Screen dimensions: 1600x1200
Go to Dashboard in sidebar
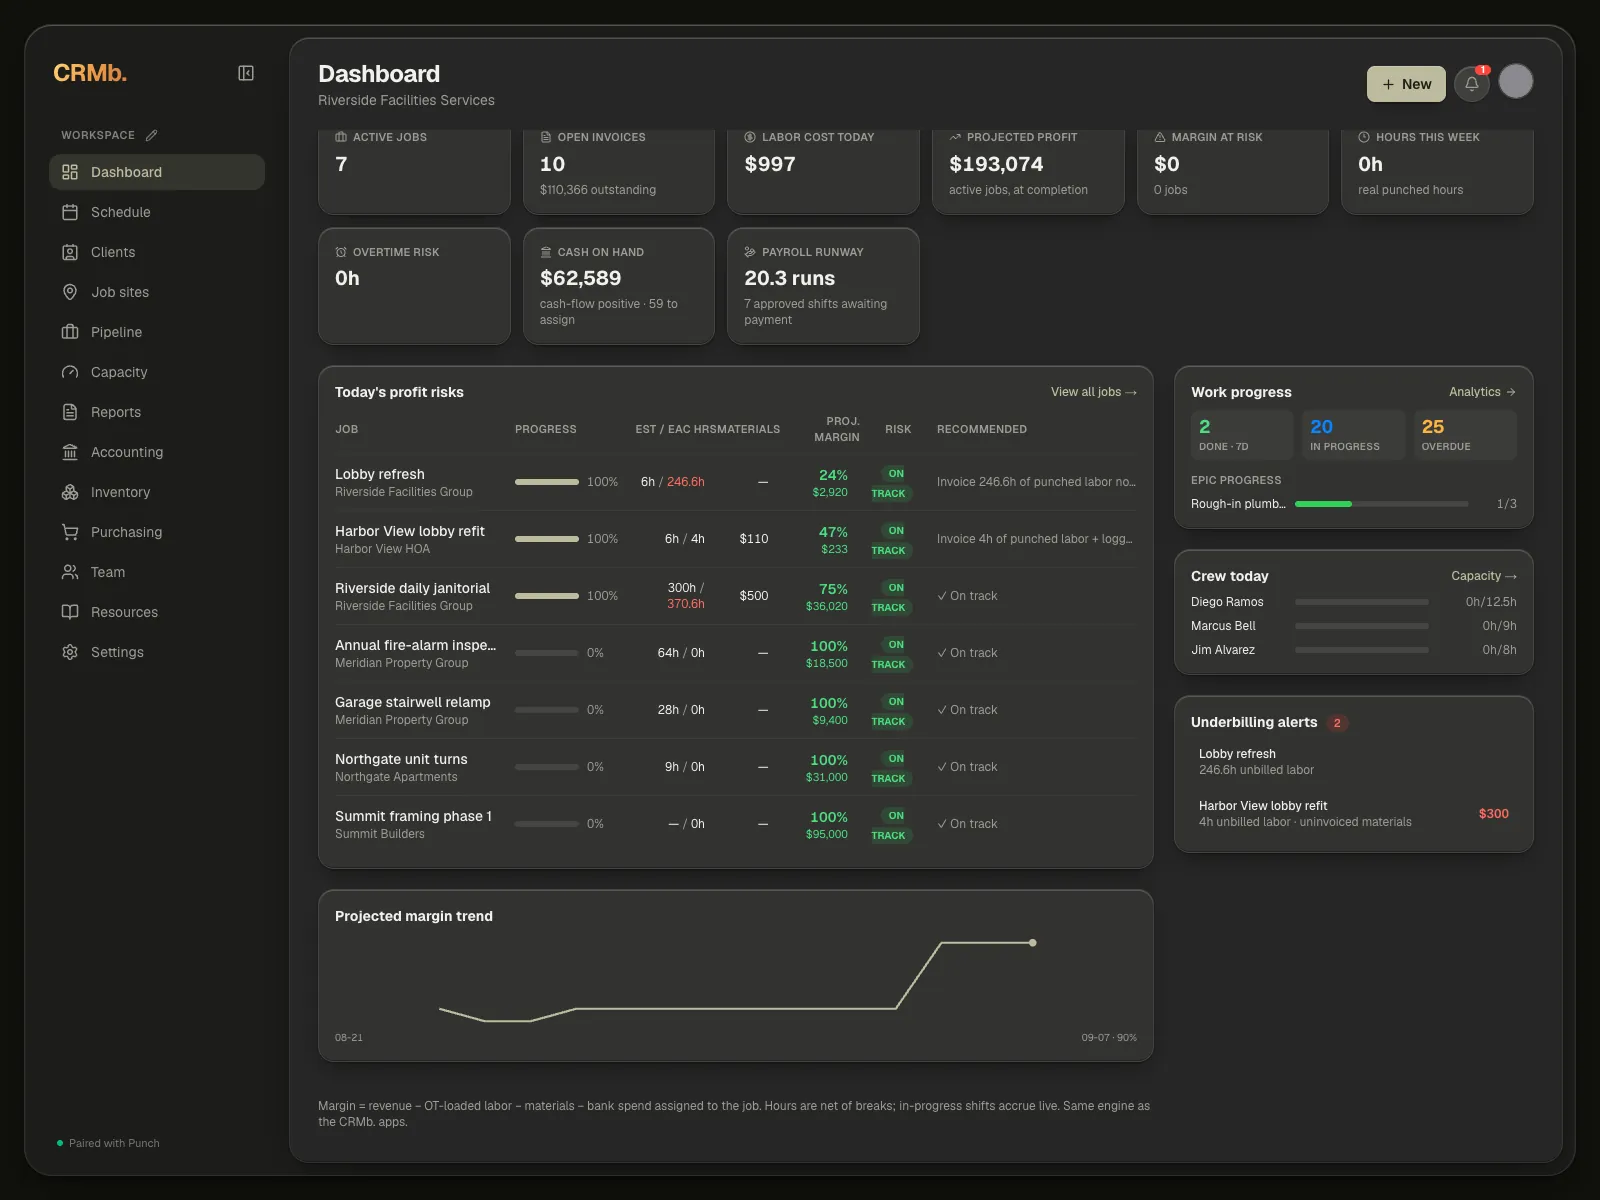pos(157,172)
